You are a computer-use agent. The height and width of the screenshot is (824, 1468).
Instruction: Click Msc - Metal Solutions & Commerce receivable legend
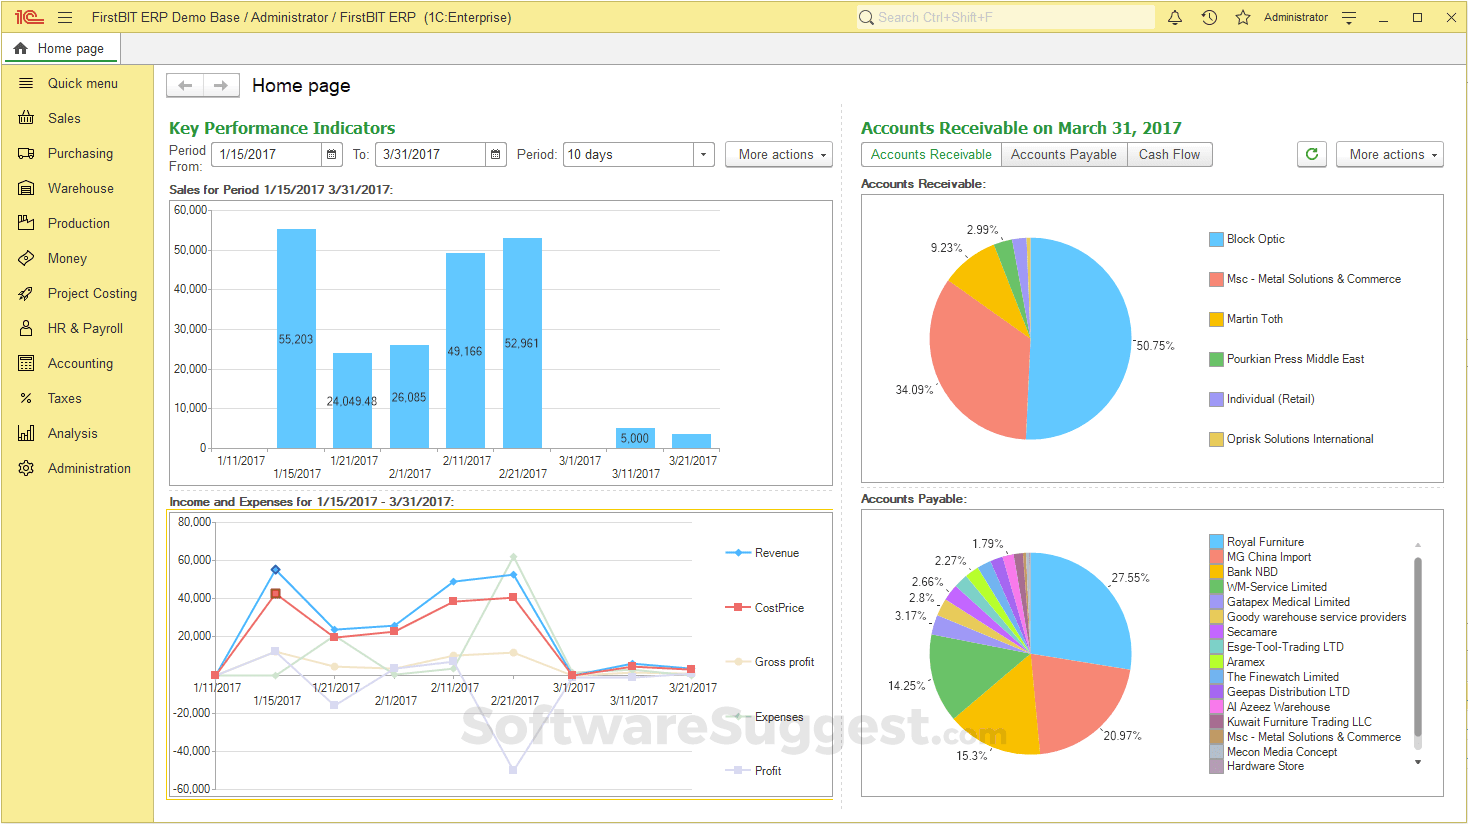click(1305, 279)
